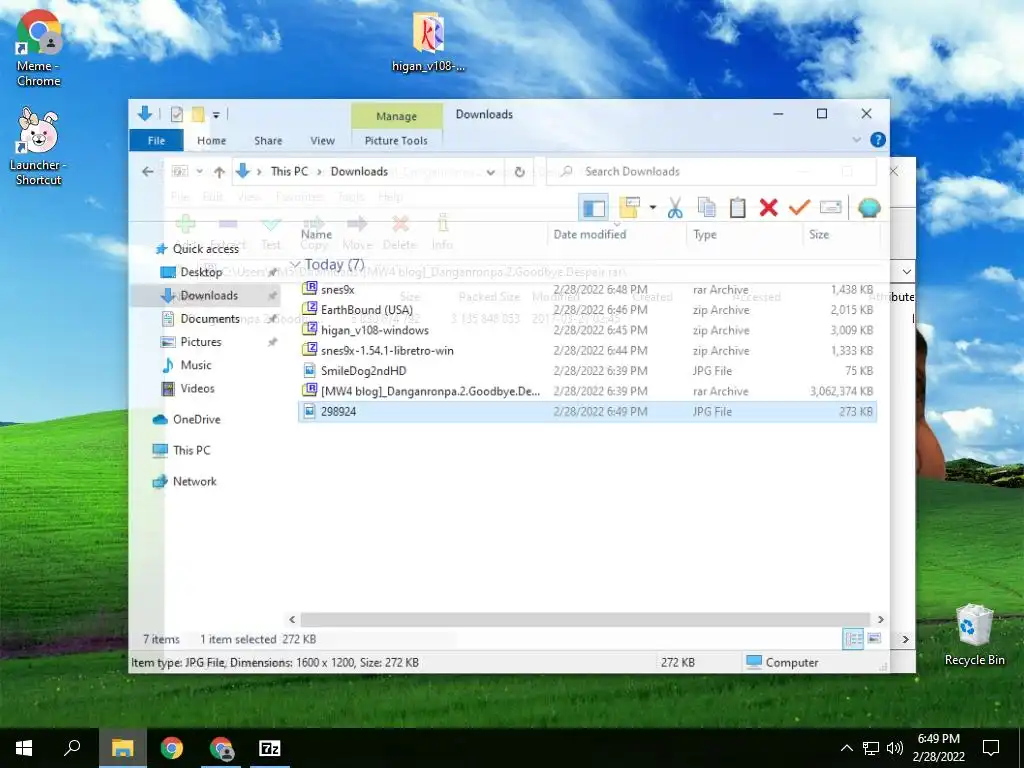Open the Home ribbon tab
Viewport: 1024px width, 768px height.
(x=212, y=140)
